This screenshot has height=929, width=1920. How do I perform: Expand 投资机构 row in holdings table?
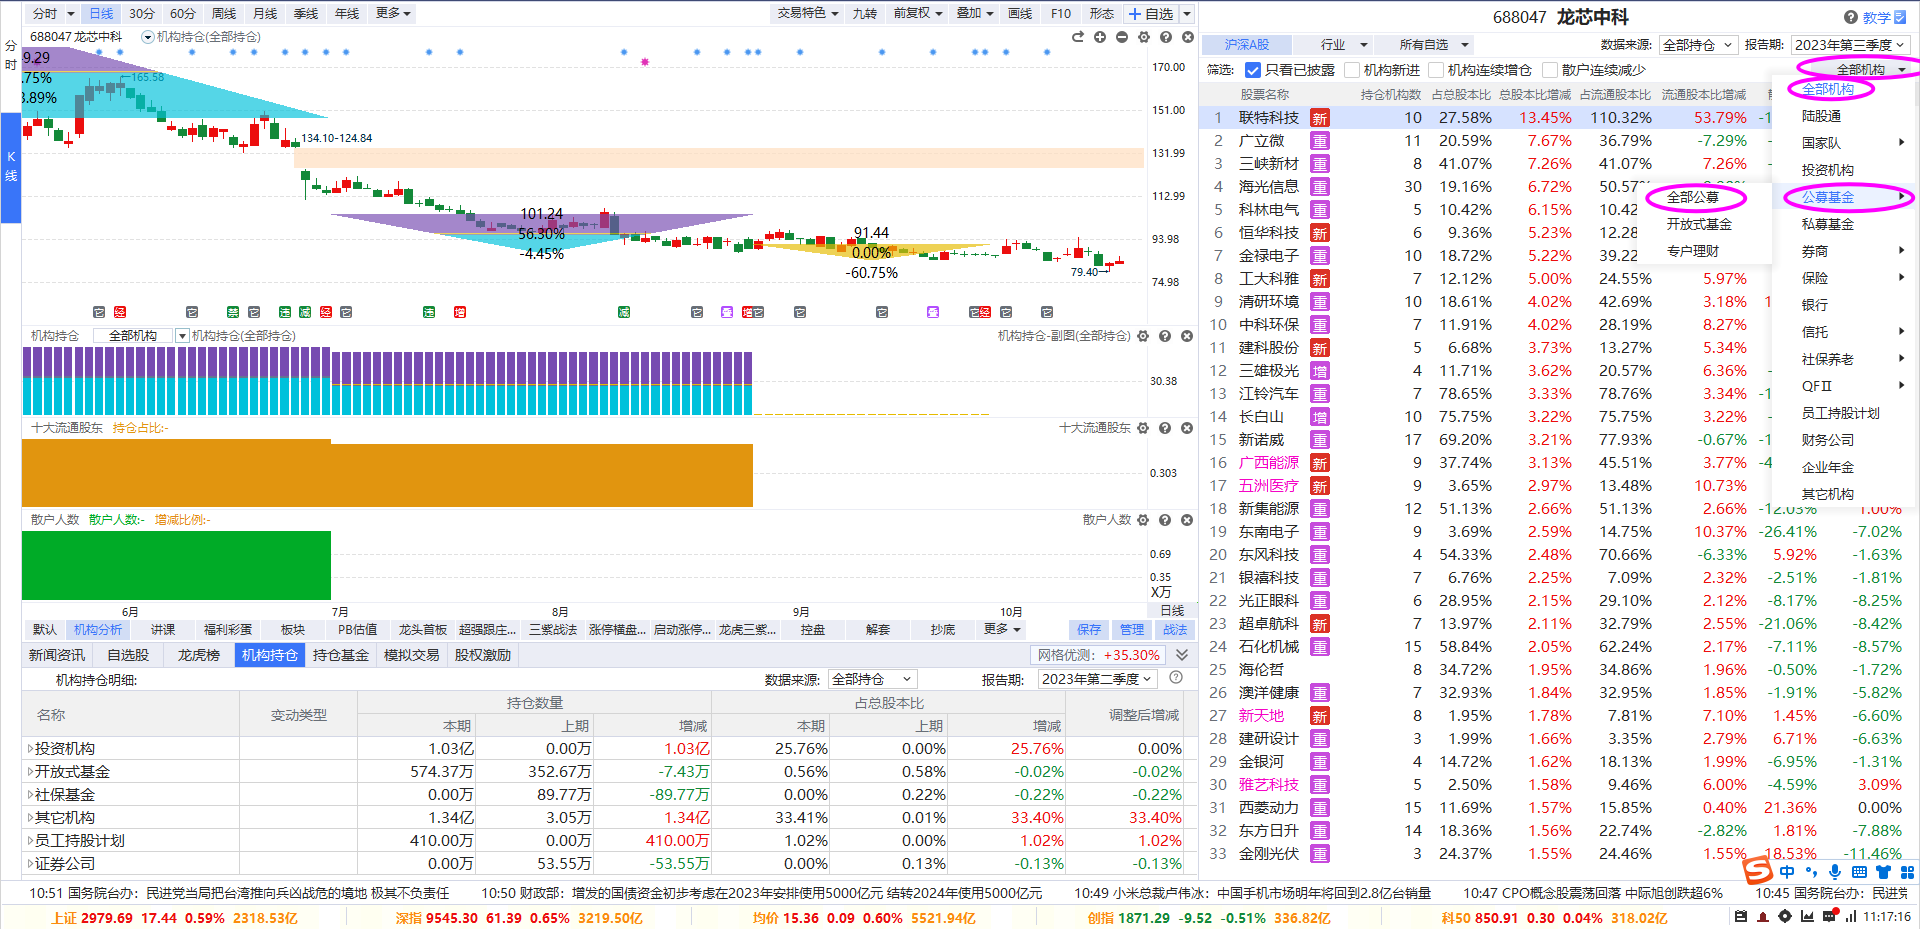pyautogui.click(x=30, y=748)
